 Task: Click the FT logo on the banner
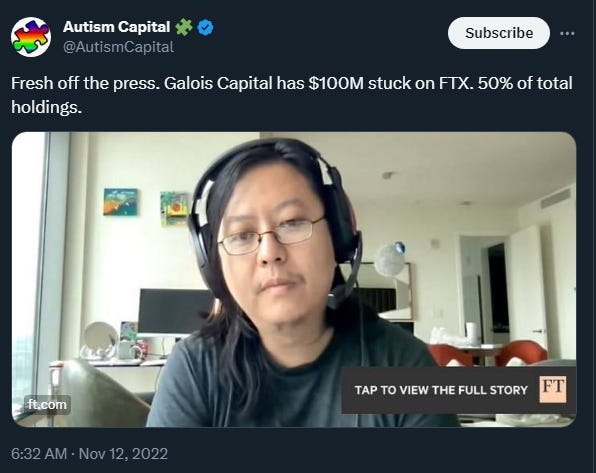pyautogui.click(x=553, y=389)
